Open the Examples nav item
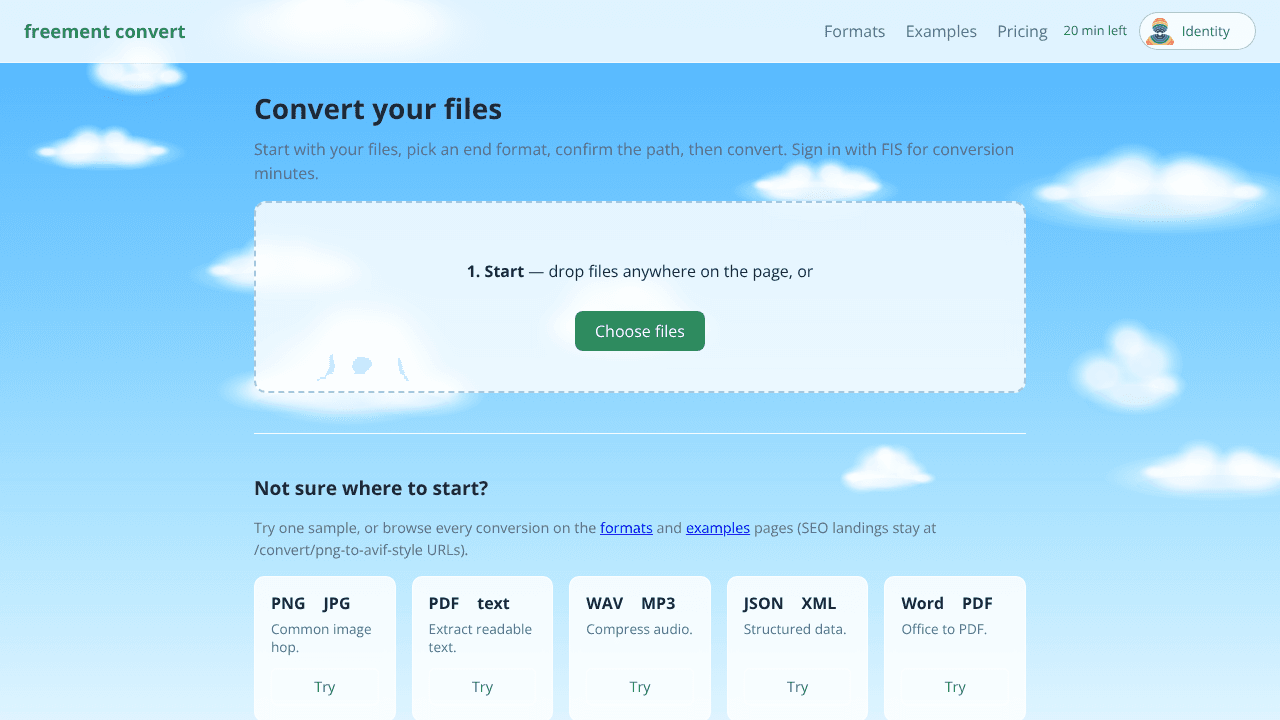 click(941, 31)
